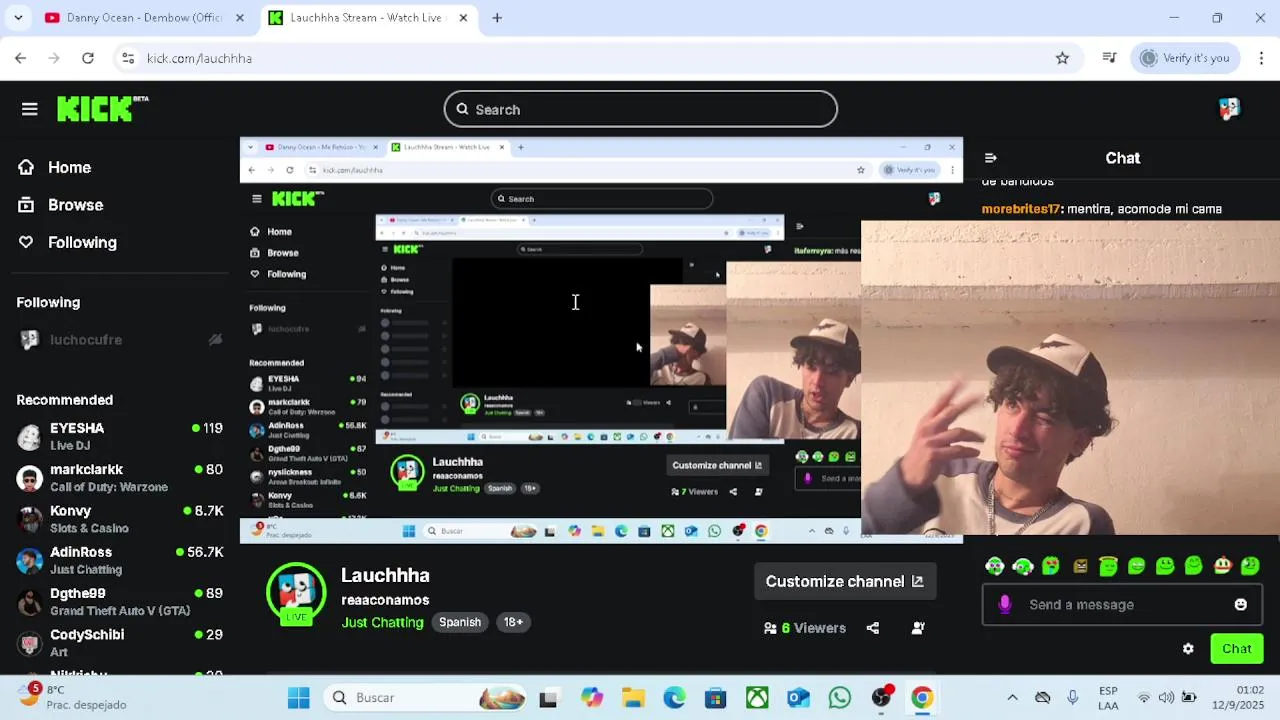This screenshot has width=1280, height=720.
Task: Open a new browser tab
Action: (497, 18)
